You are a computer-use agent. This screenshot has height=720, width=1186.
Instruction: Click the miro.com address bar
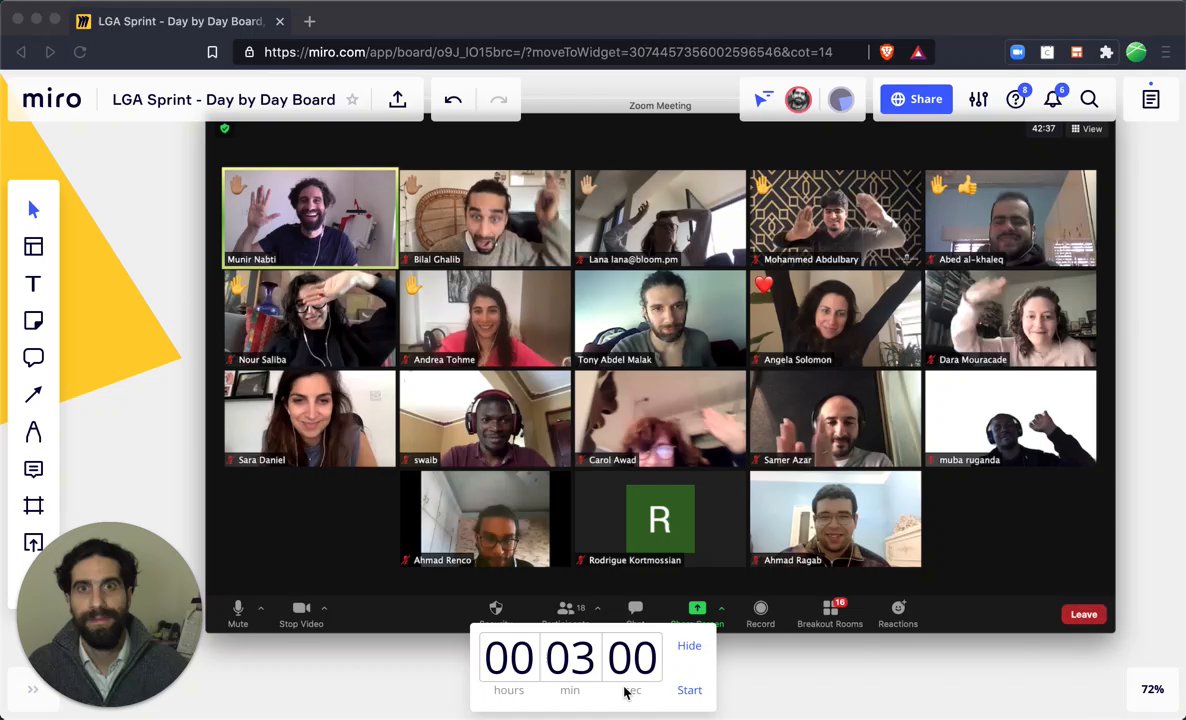548,52
